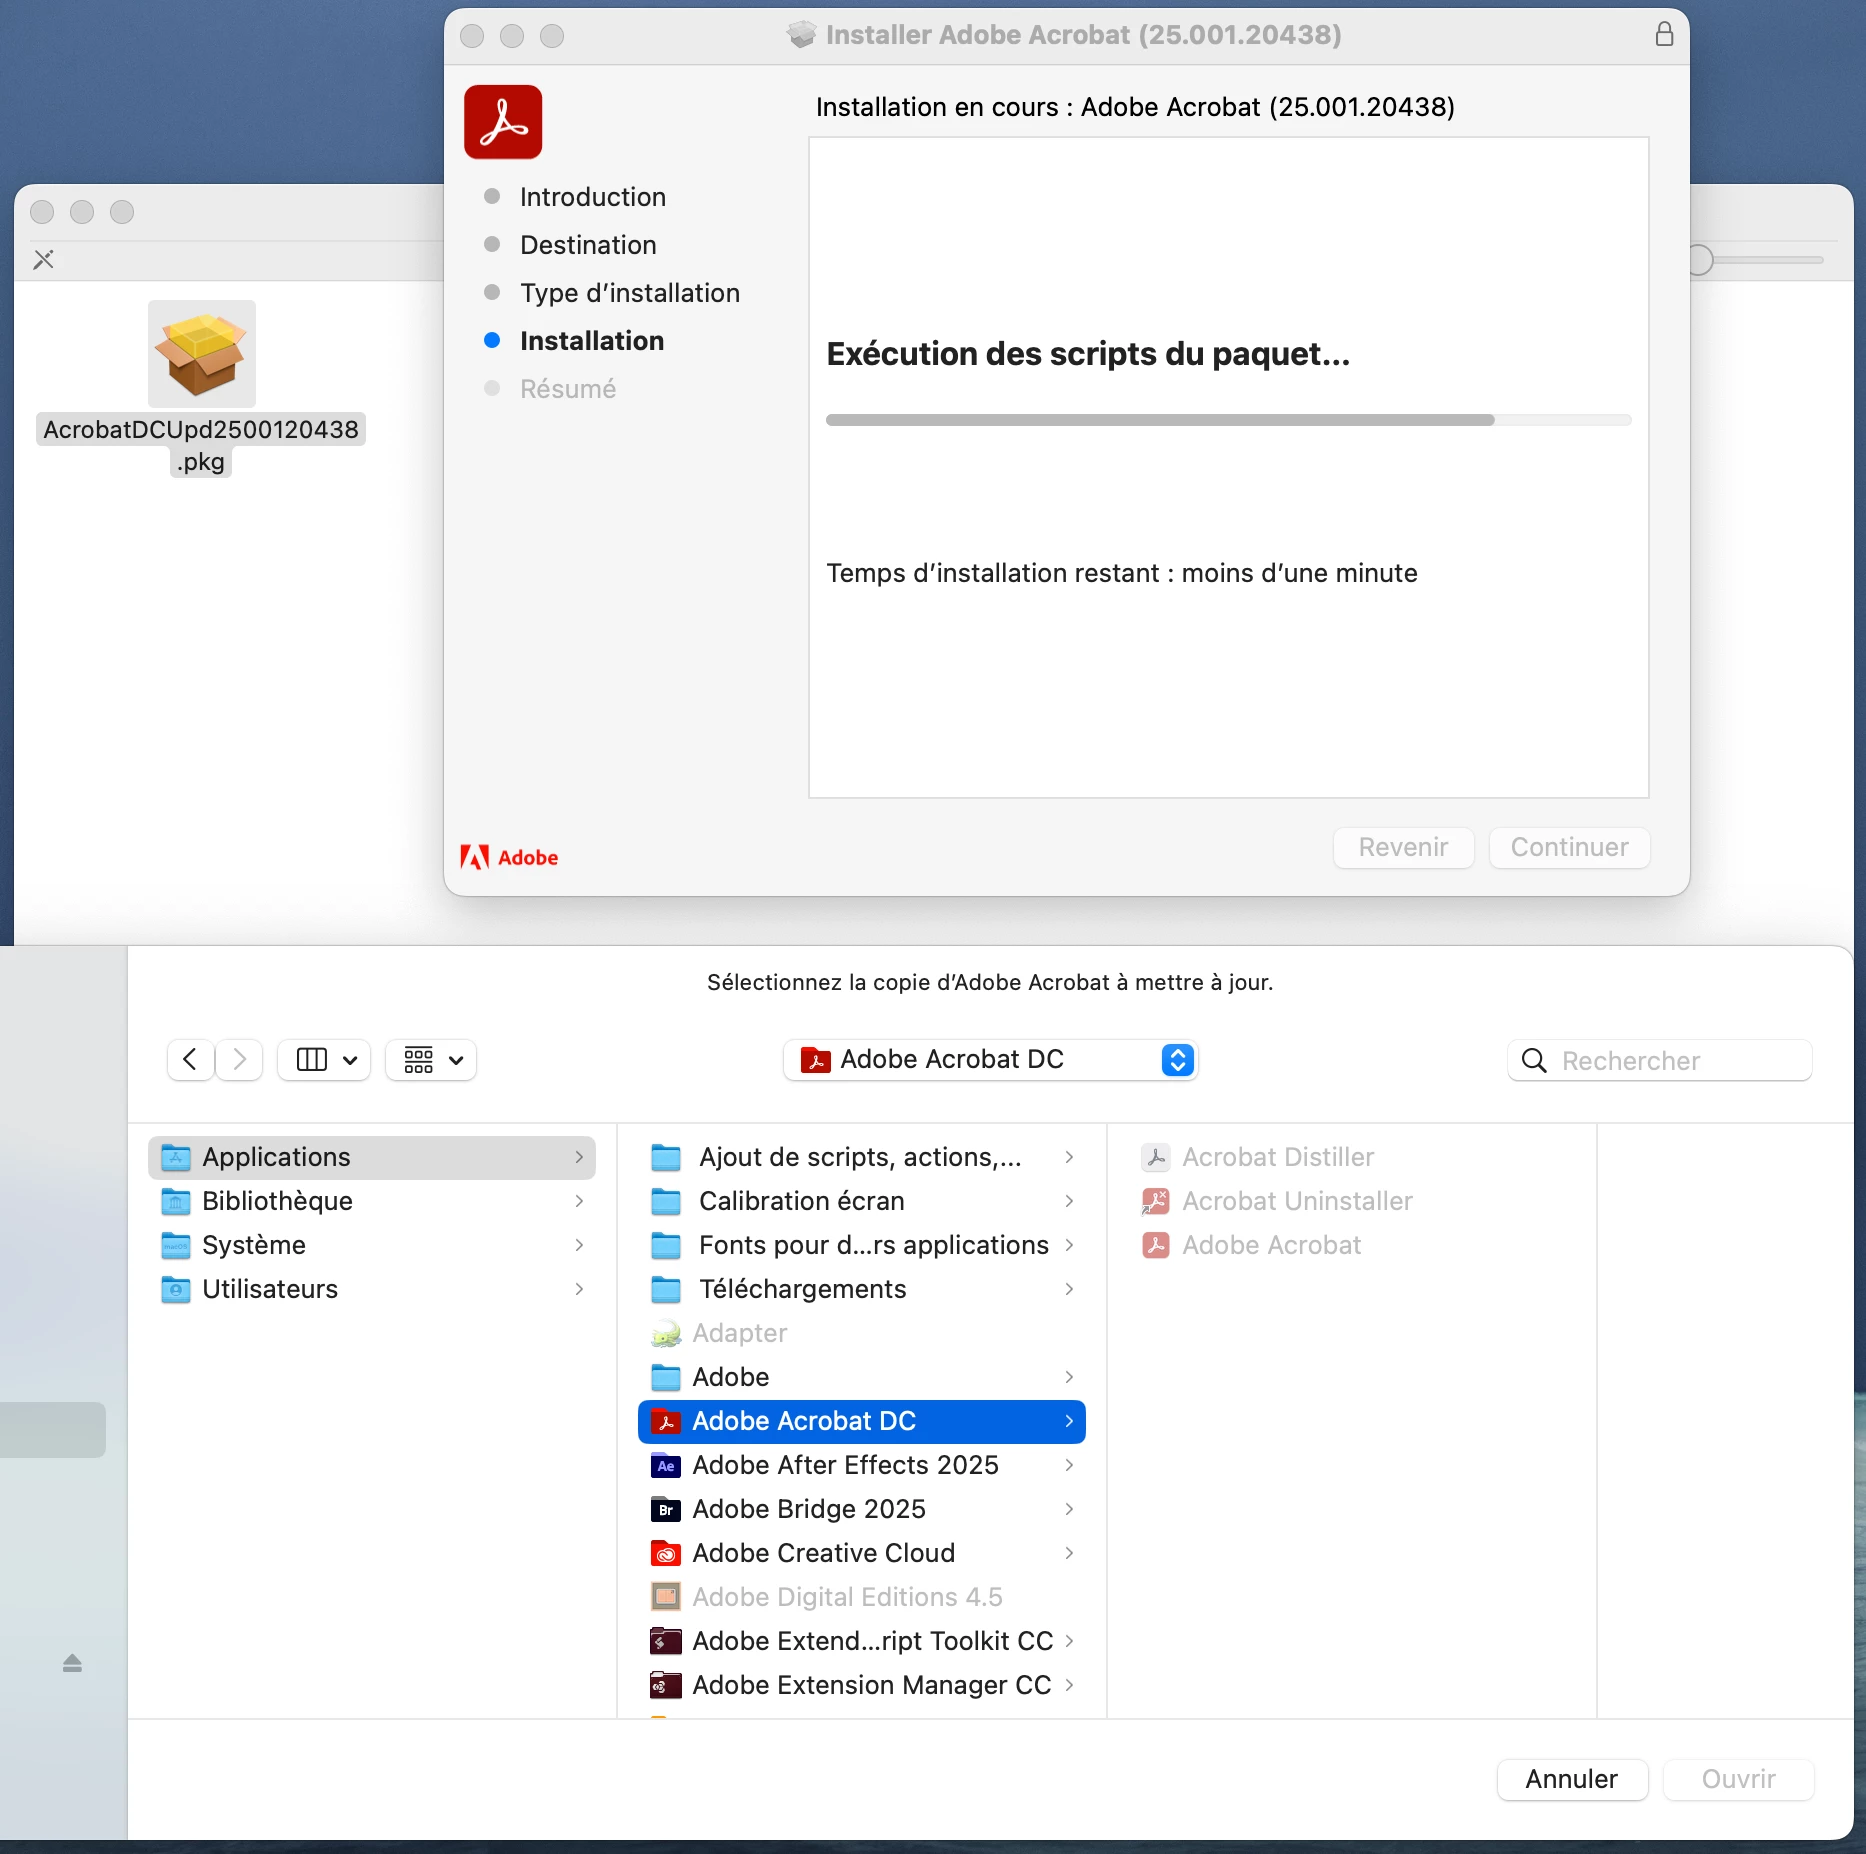Viewport: 1866px width, 1854px height.
Task: Click the Rechercher search field
Action: [x=1660, y=1060]
